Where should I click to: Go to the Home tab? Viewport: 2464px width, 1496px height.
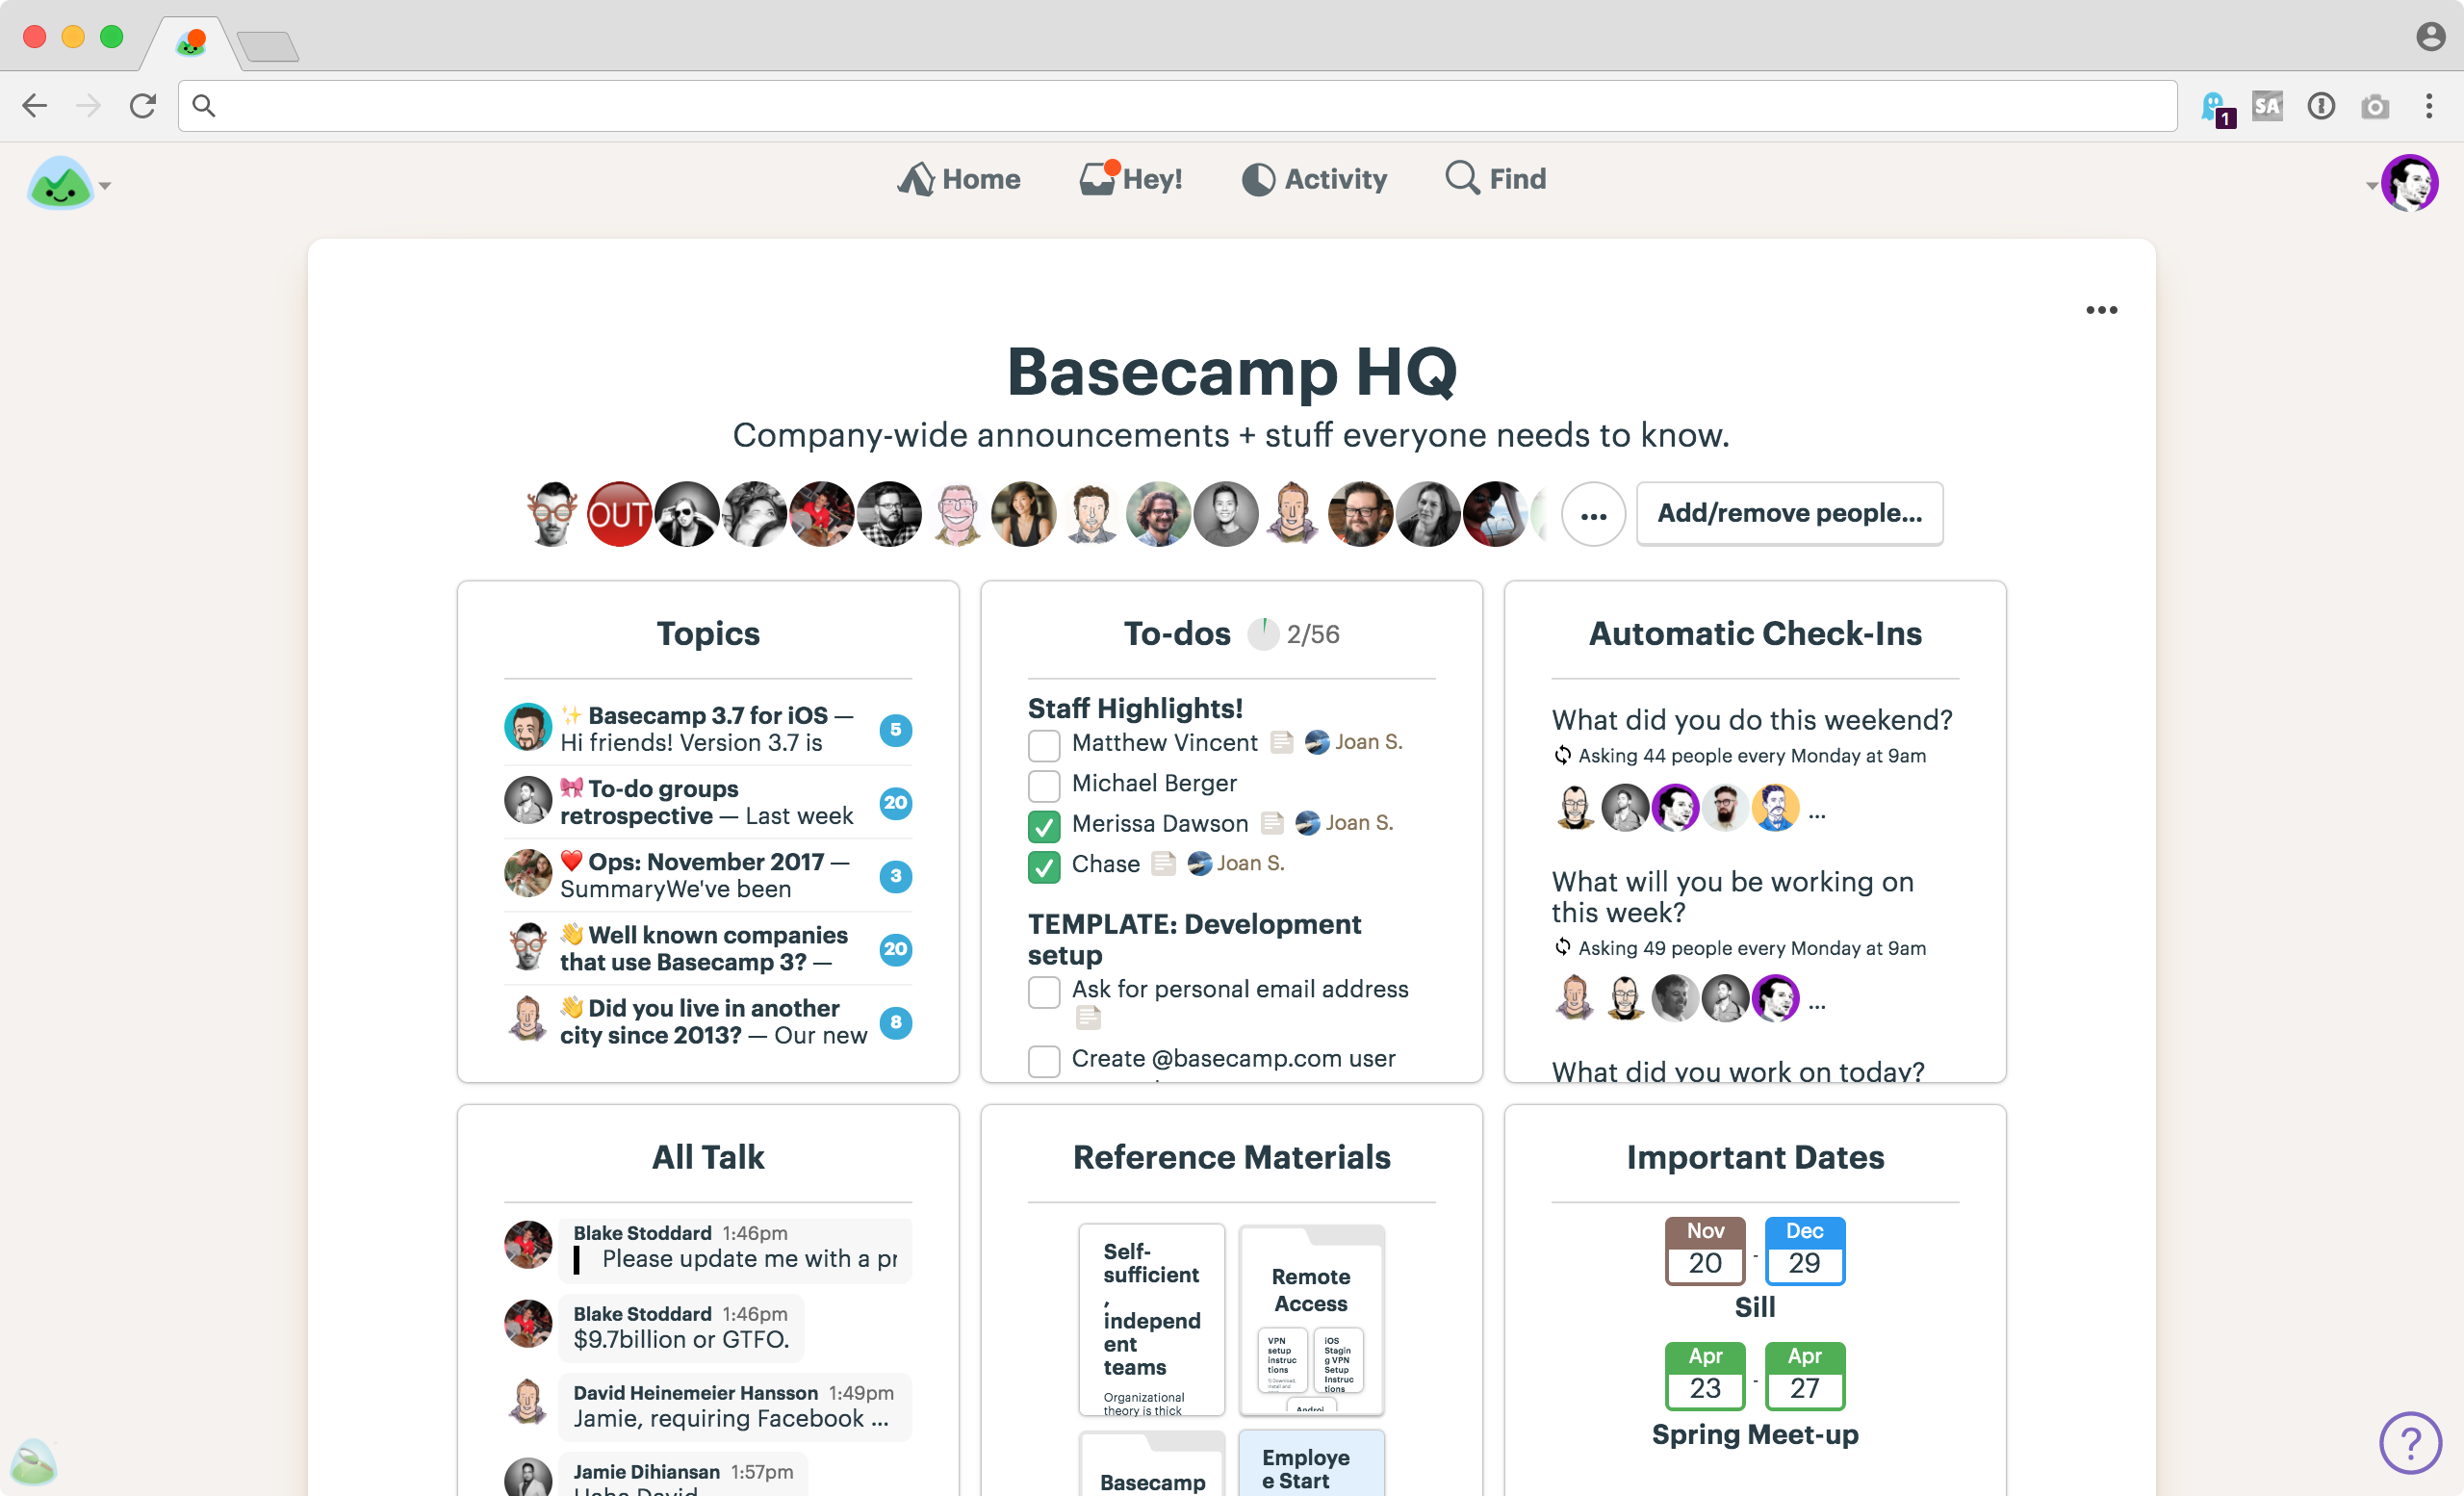coord(958,179)
